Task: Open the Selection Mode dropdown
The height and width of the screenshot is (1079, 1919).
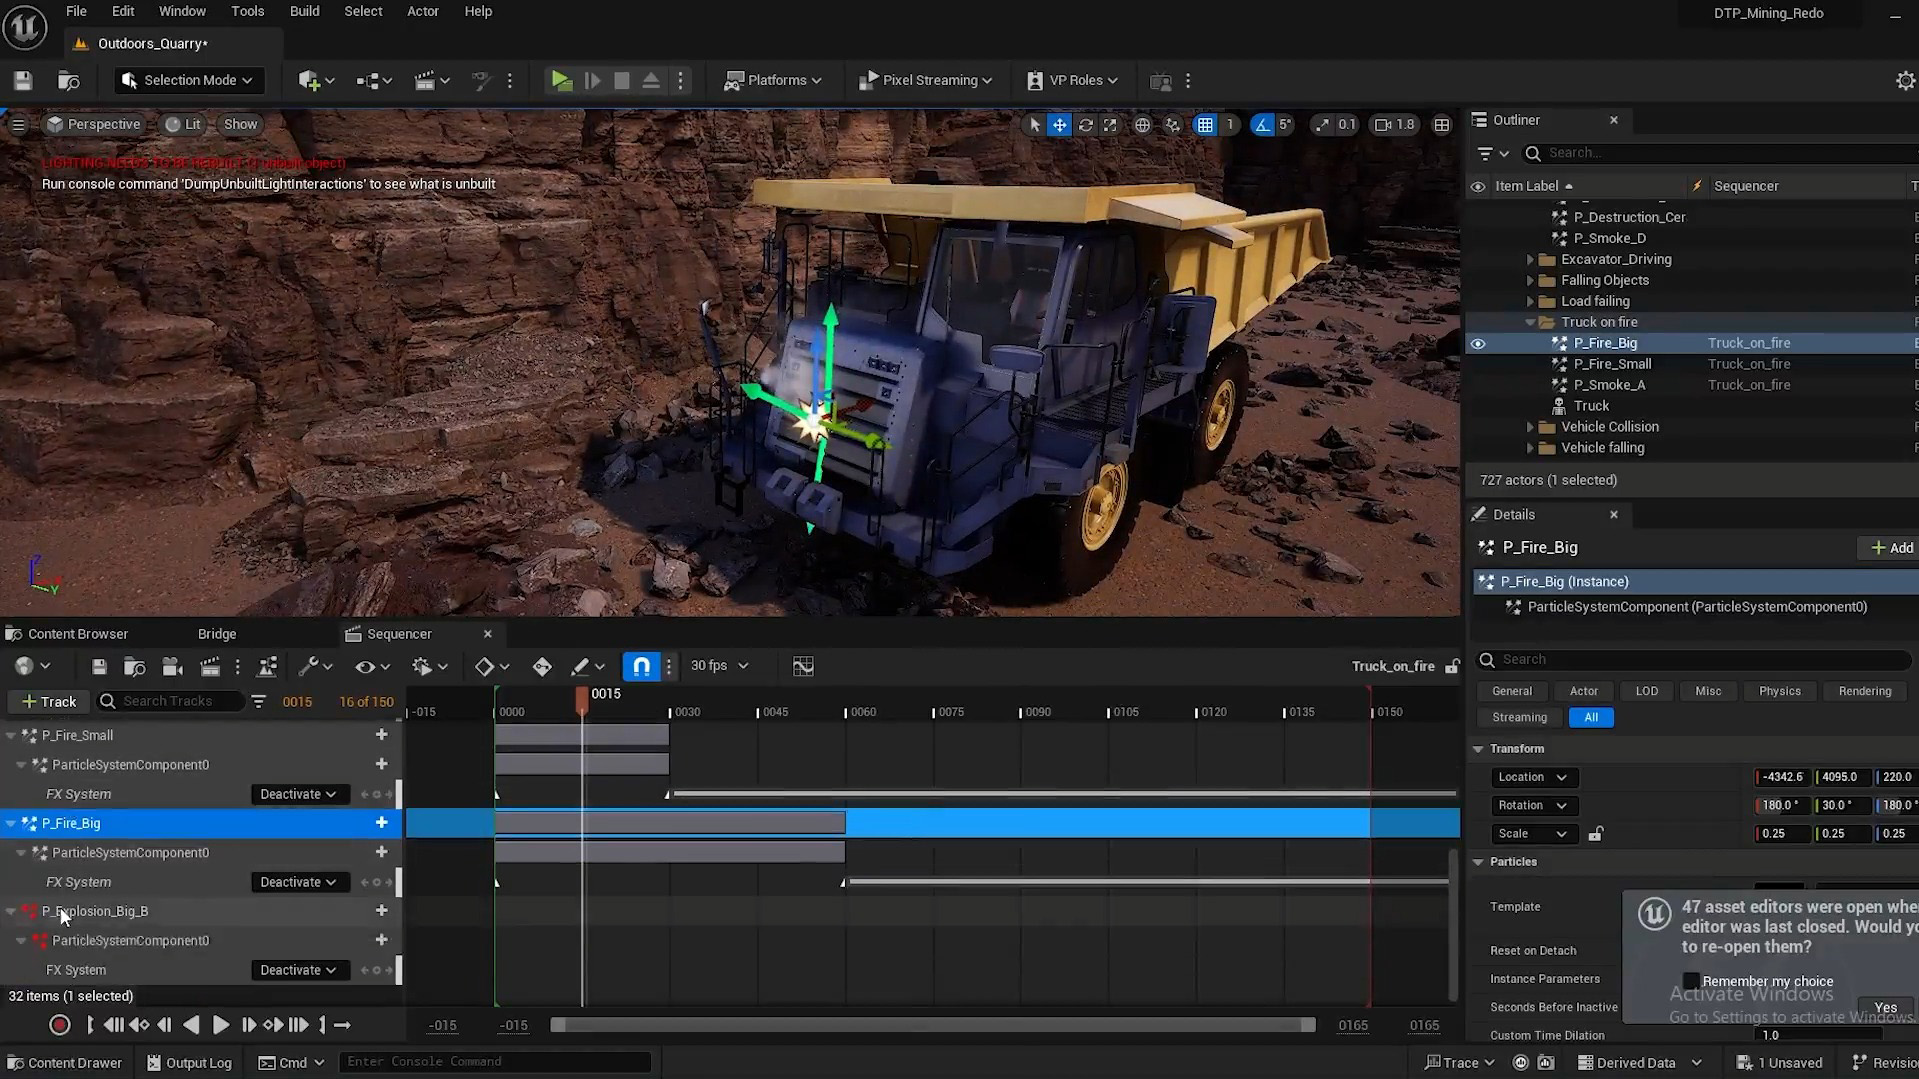Action: 188,81
